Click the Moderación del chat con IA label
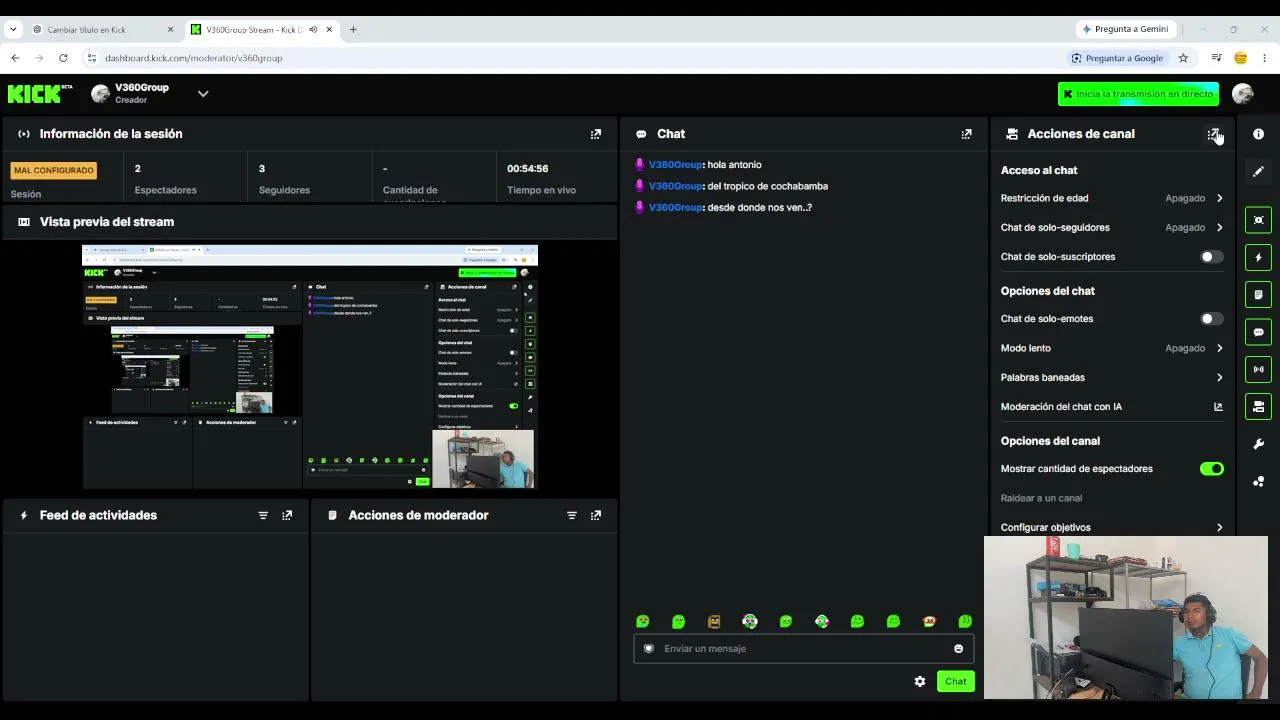The width and height of the screenshot is (1280, 720). click(x=1061, y=407)
